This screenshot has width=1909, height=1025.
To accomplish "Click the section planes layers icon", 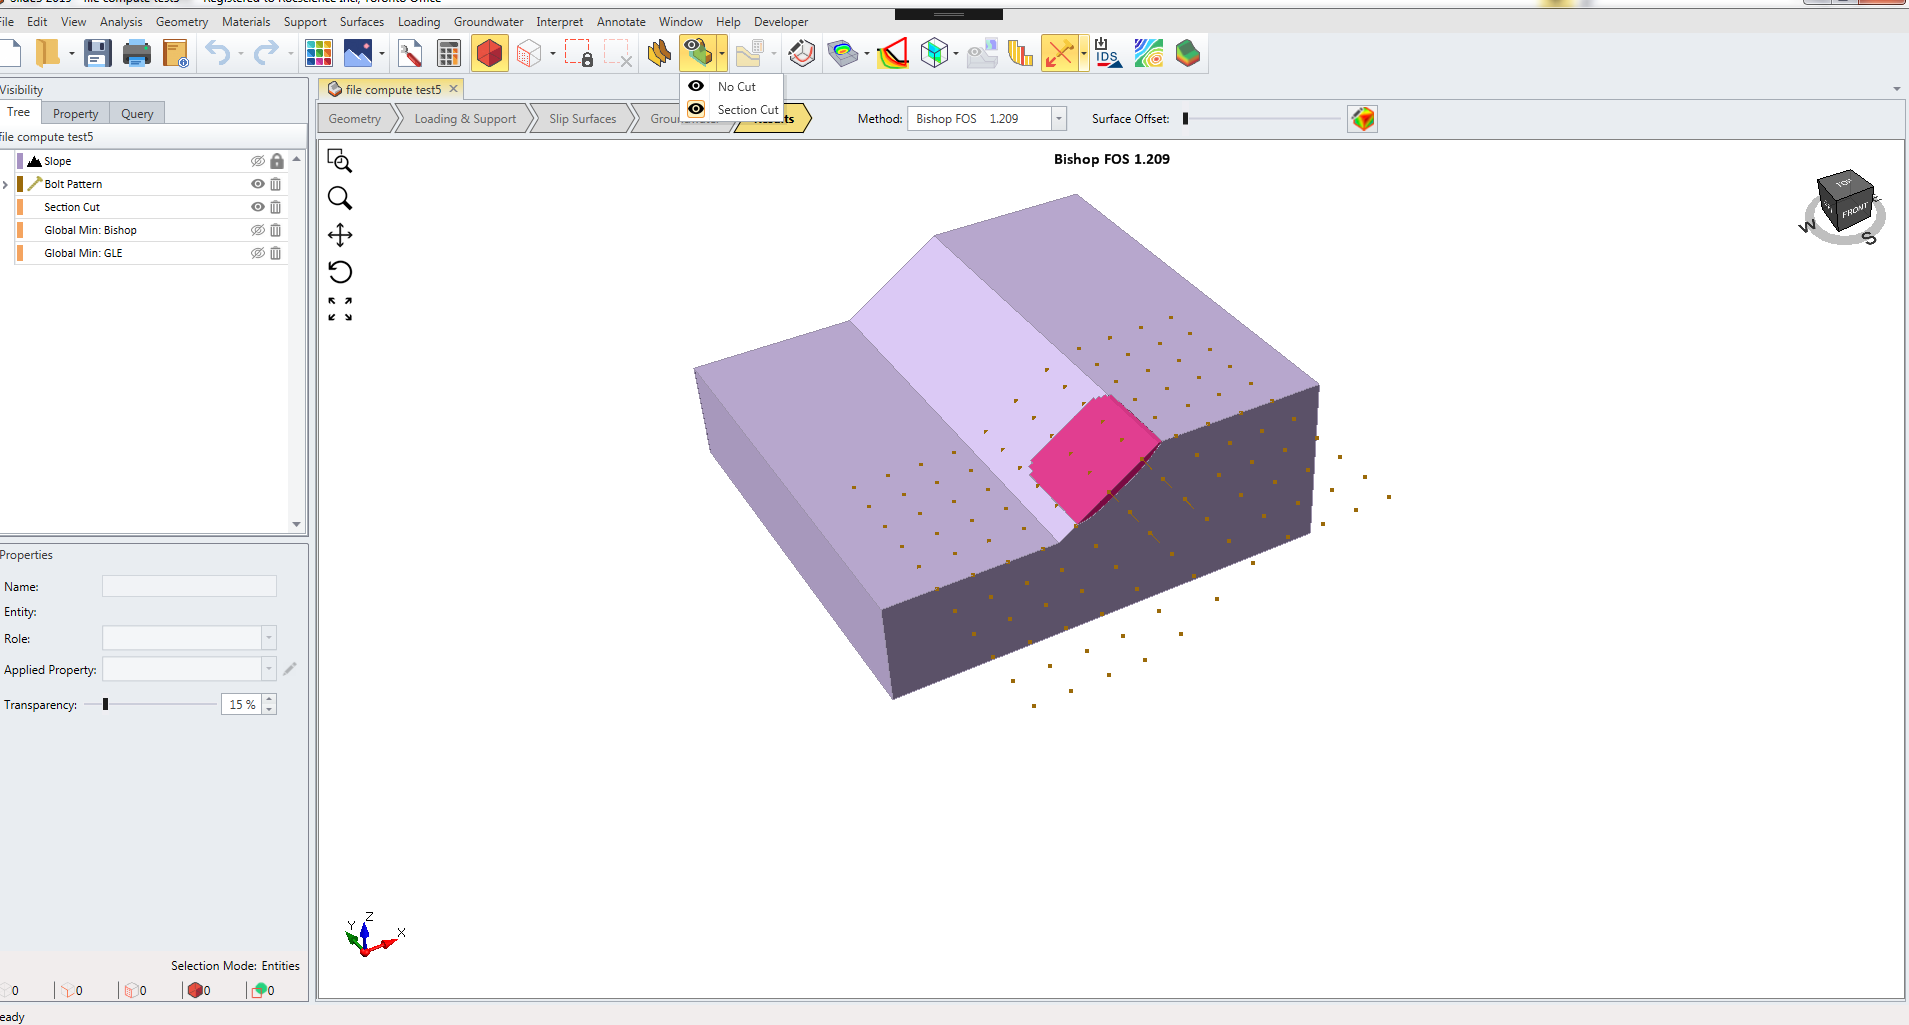I will point(658,53).
